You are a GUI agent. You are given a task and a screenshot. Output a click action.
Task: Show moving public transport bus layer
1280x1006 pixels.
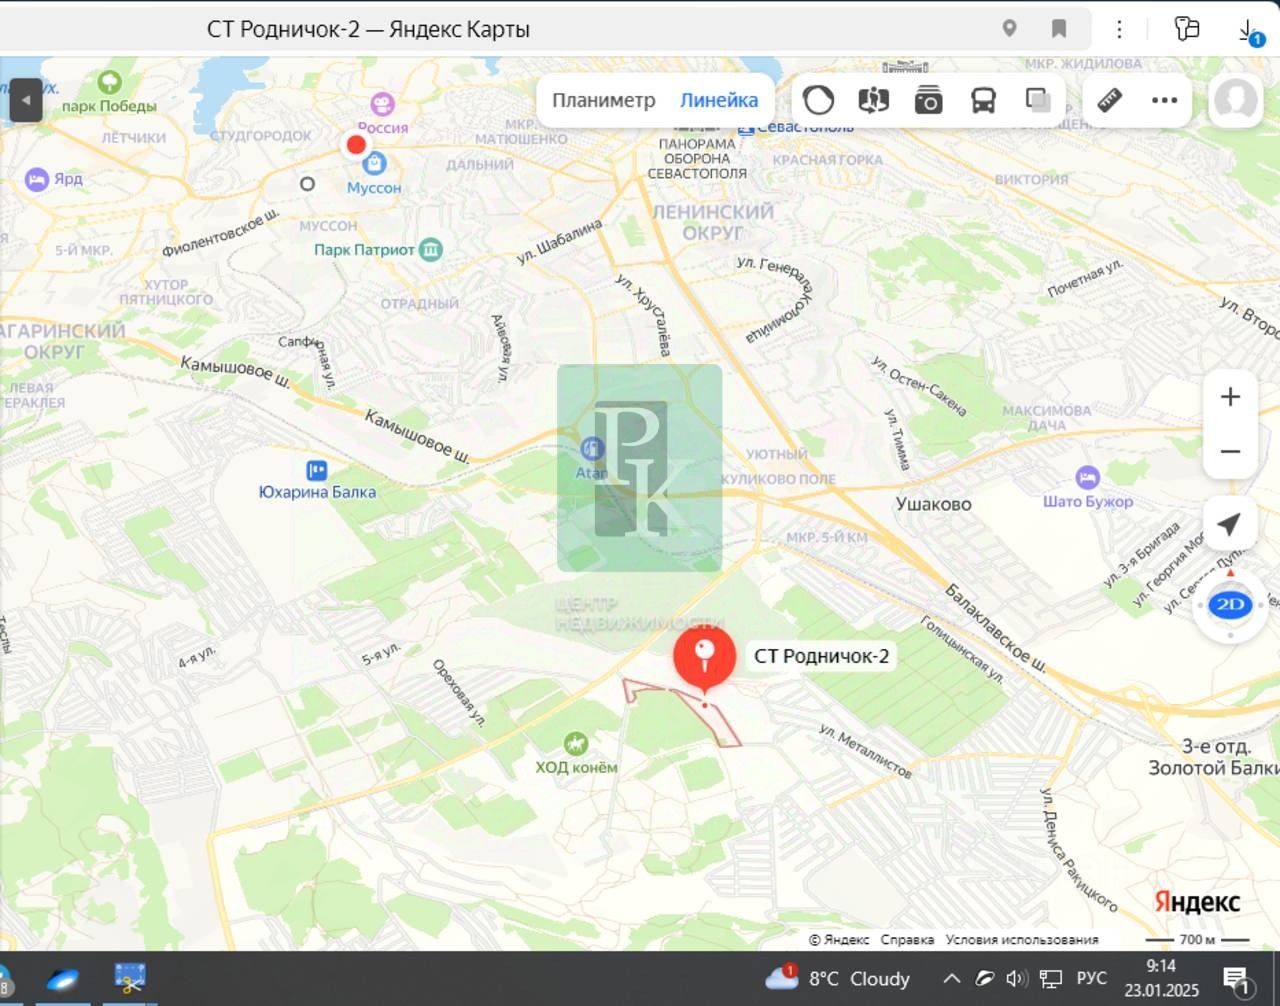point(983,100)
